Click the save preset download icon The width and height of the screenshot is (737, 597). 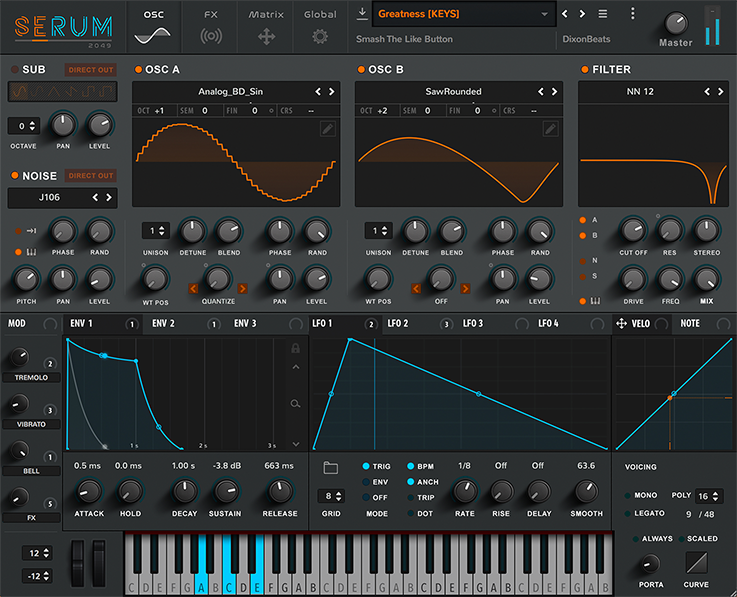pos(362,14)
